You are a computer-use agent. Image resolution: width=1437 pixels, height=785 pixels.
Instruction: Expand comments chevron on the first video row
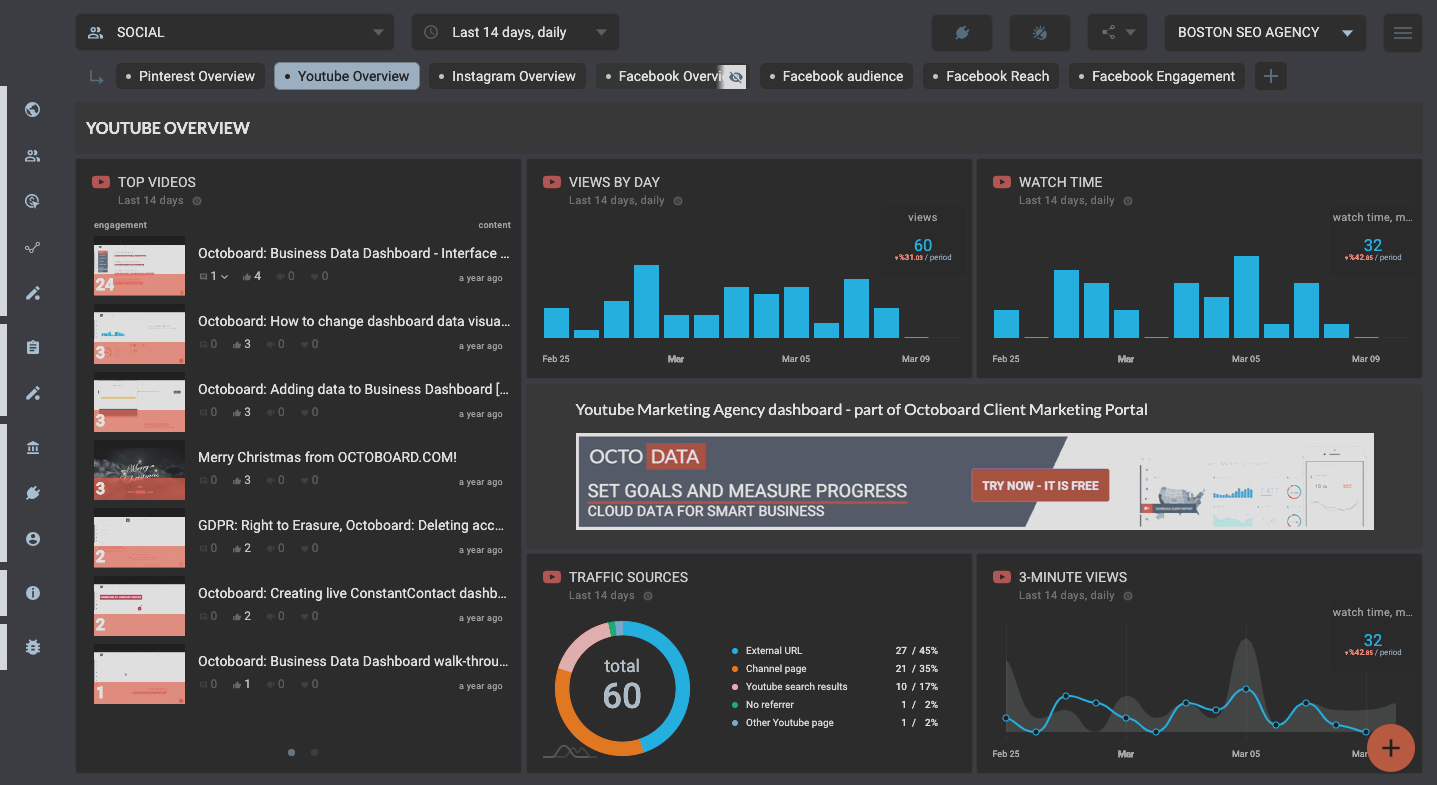click(224, 277)
